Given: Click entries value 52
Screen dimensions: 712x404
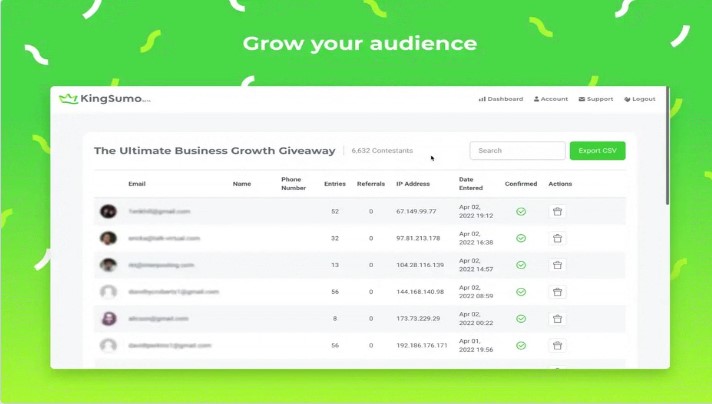Looking at the screenshot, I should 335,212.
